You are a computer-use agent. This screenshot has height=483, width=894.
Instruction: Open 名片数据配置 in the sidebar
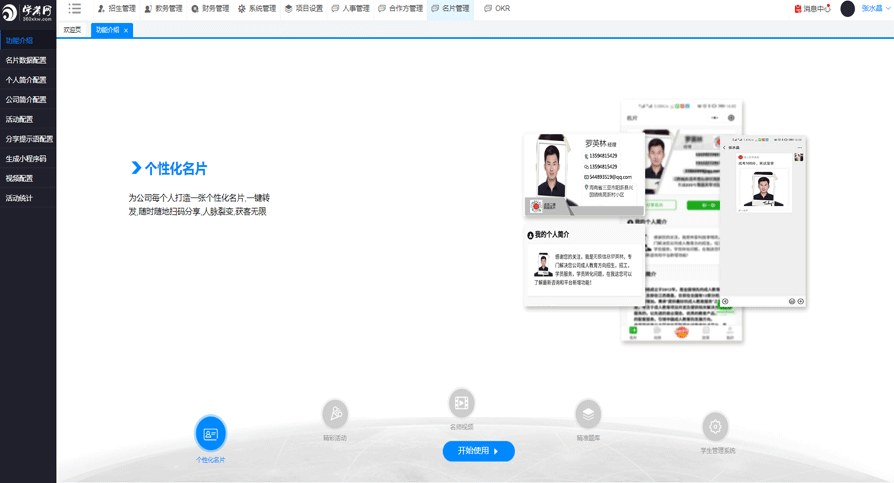pos(26,60)
